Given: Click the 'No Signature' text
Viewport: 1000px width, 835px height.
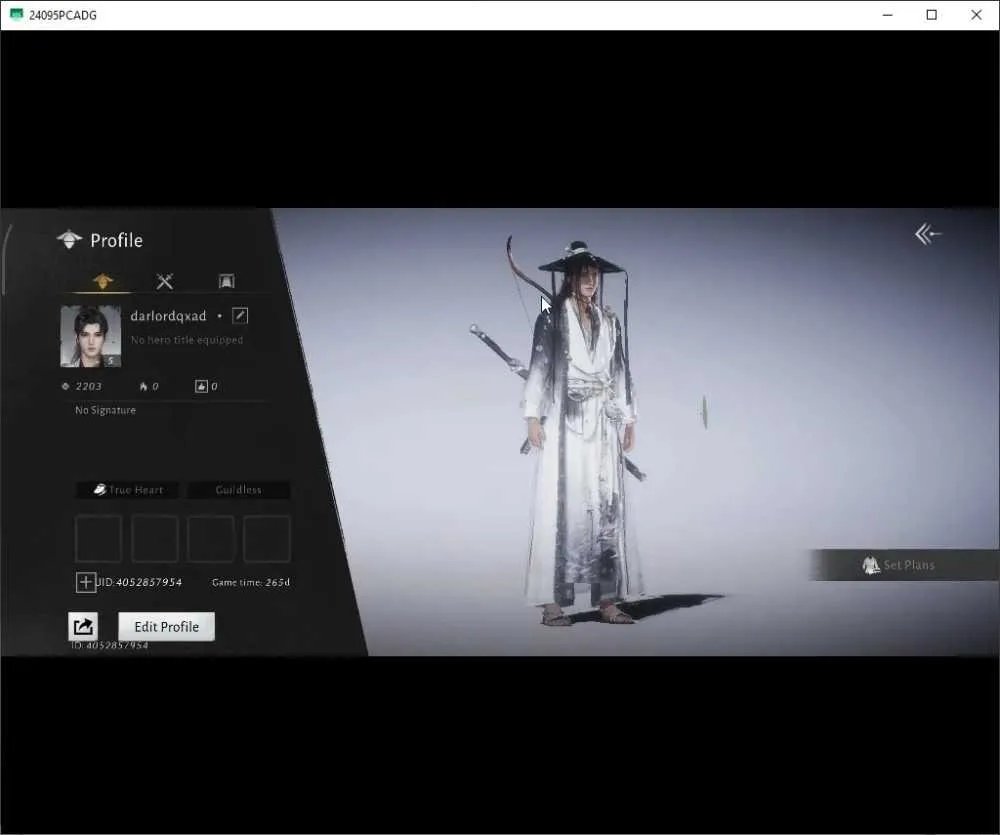Looking at the screenshot, I should tap(105, 410).
